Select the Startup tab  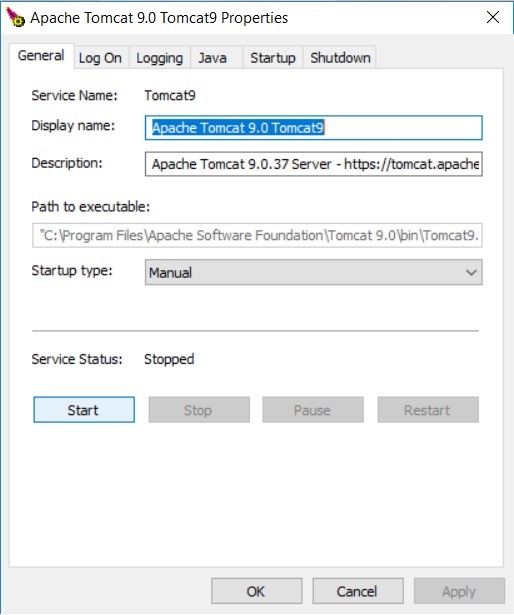[x=273, y=58]
